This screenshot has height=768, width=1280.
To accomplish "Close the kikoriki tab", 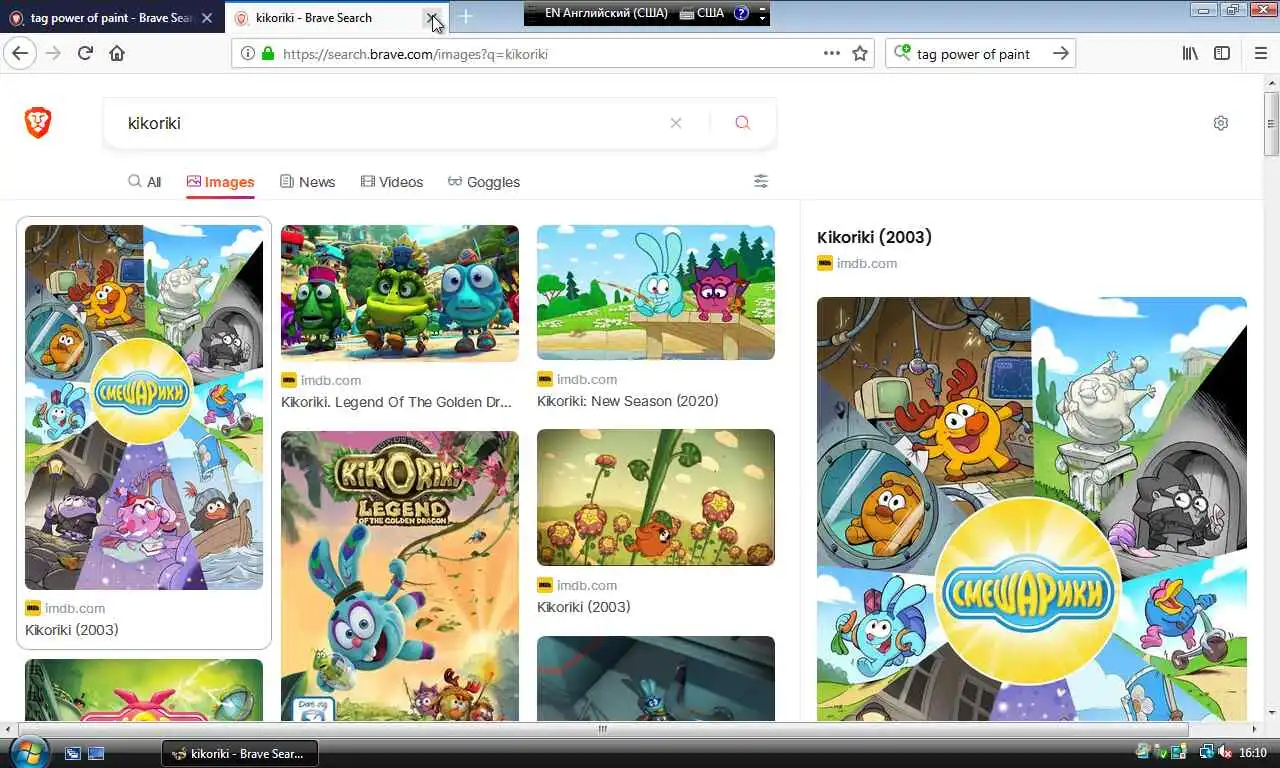I will coord(432,17).
